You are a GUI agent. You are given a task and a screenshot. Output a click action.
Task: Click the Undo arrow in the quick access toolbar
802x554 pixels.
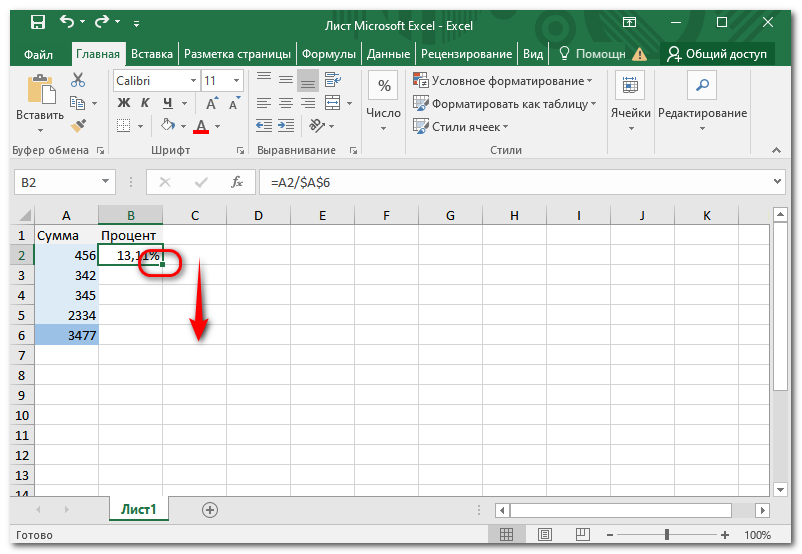(x=67, y=22)
